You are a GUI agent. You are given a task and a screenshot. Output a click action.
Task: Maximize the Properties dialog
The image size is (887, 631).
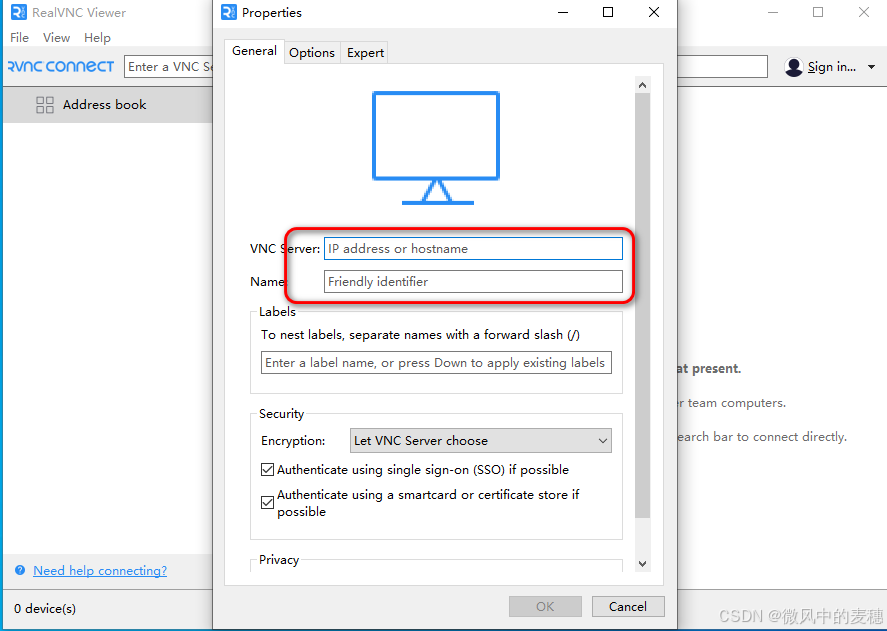[x=608, y=12]
